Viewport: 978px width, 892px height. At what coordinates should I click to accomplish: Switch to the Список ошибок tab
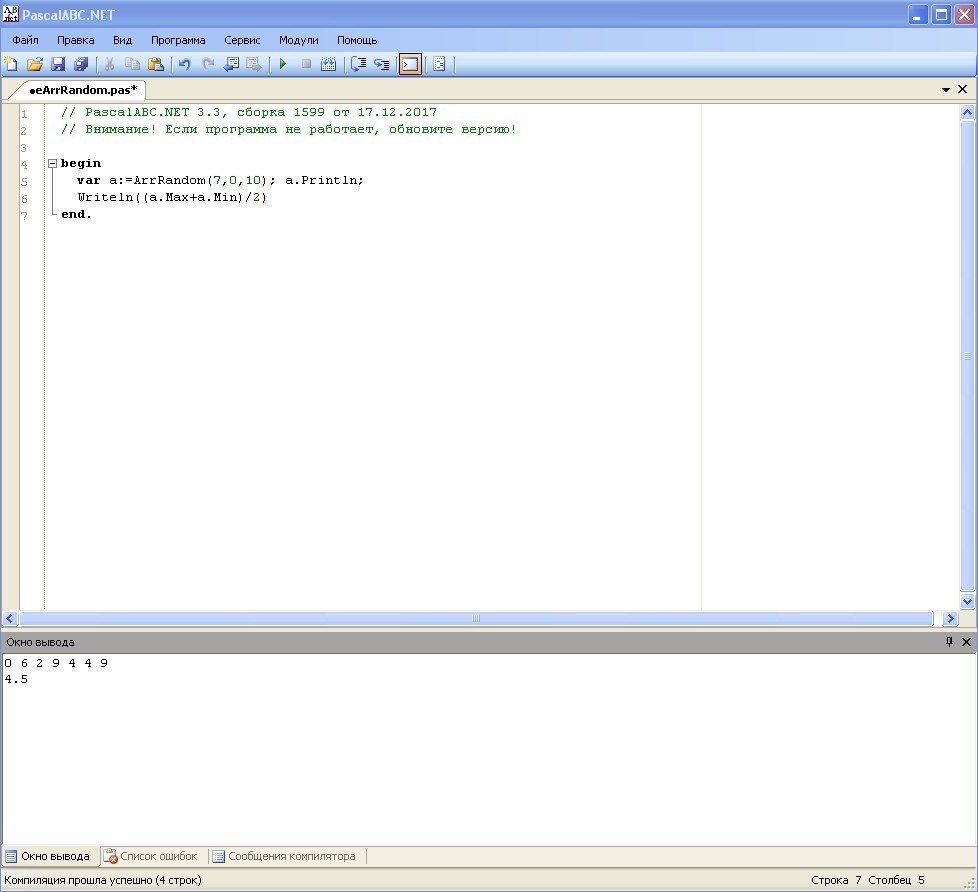pyautogui.click(x=151, y=856)
